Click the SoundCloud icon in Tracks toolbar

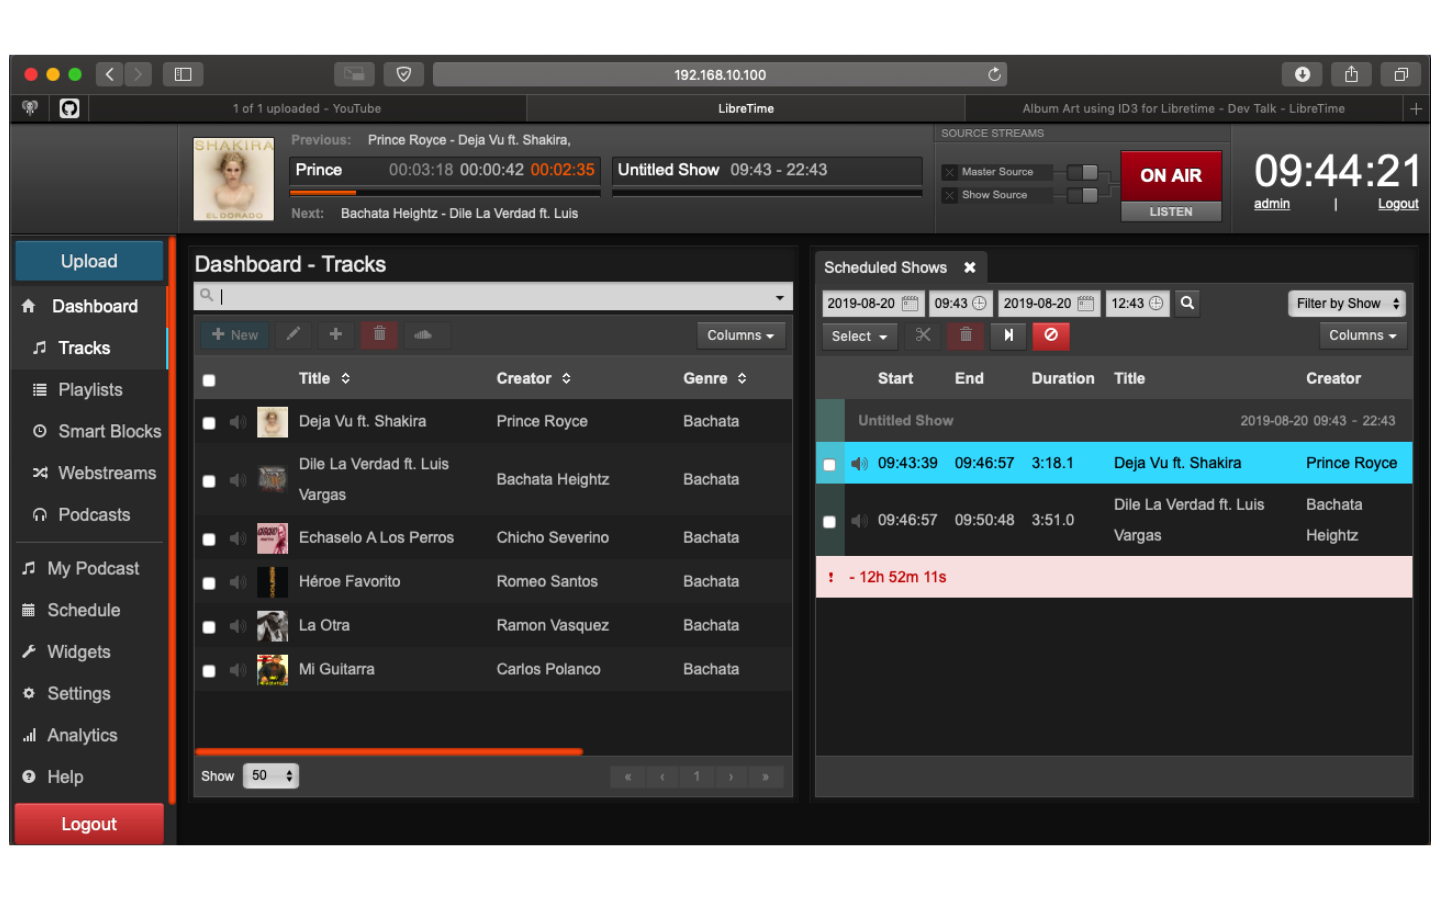[x=423, y=335]
